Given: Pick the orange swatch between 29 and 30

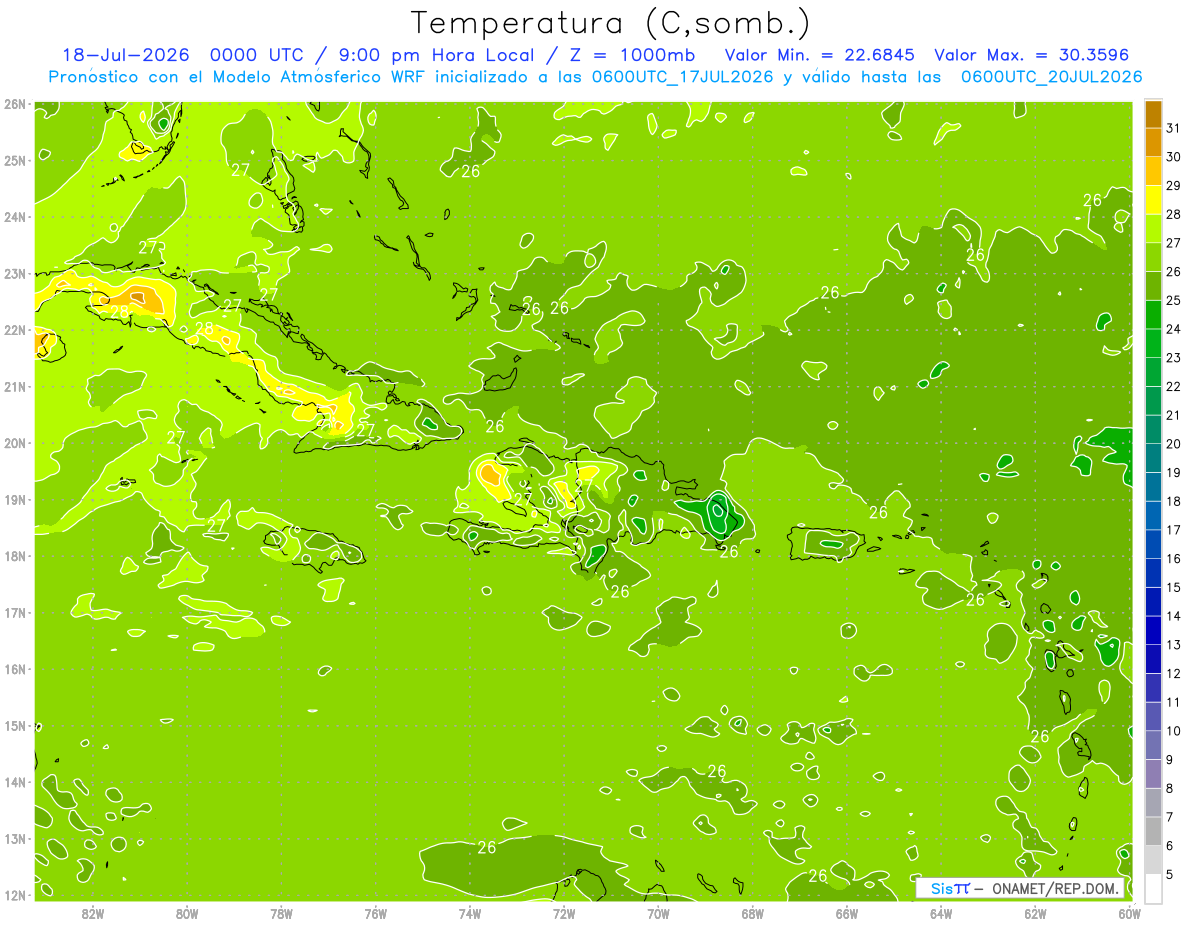Looking at the screenshot, I should (x=1153, y=172).
